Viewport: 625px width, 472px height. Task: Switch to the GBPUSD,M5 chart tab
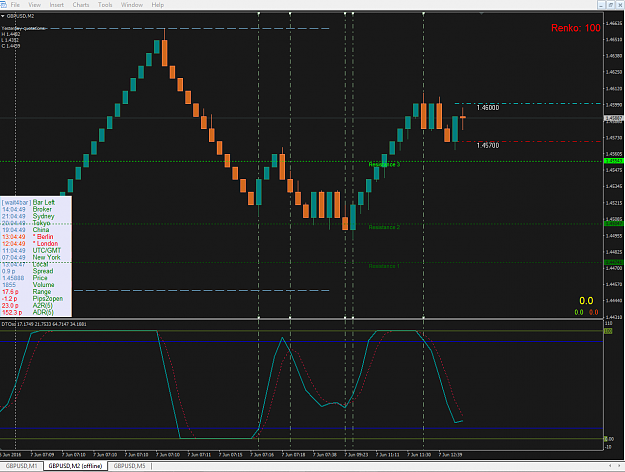point(129,466)
